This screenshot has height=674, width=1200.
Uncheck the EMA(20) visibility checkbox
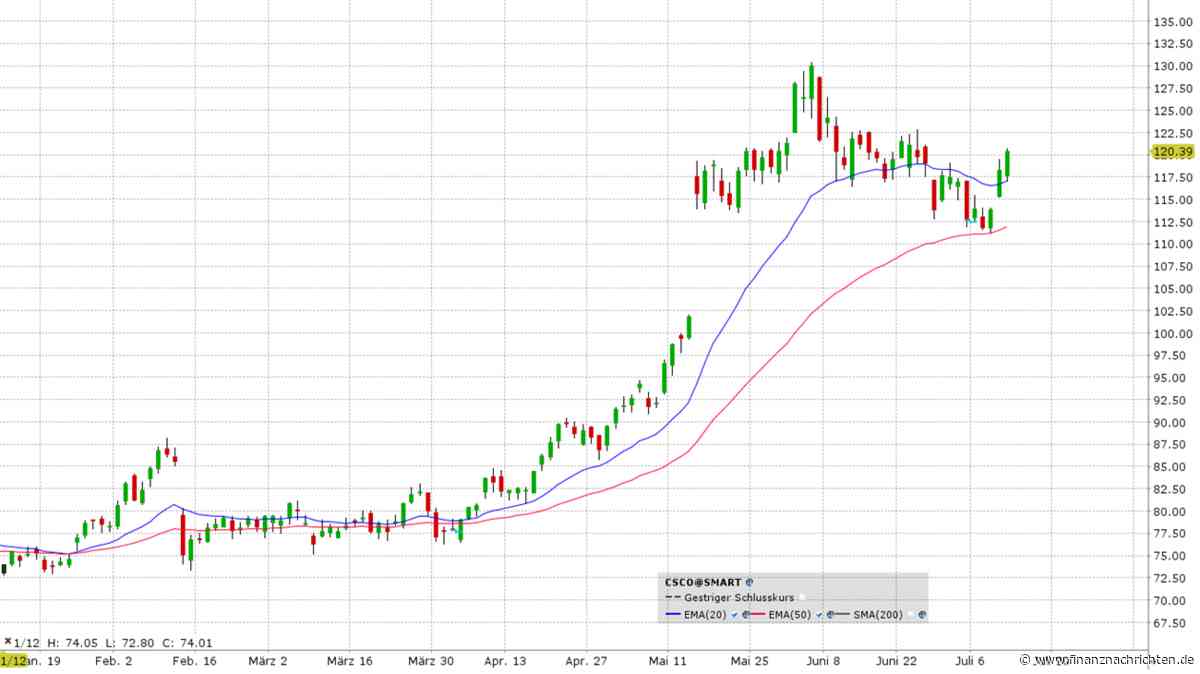coord(734,614)
